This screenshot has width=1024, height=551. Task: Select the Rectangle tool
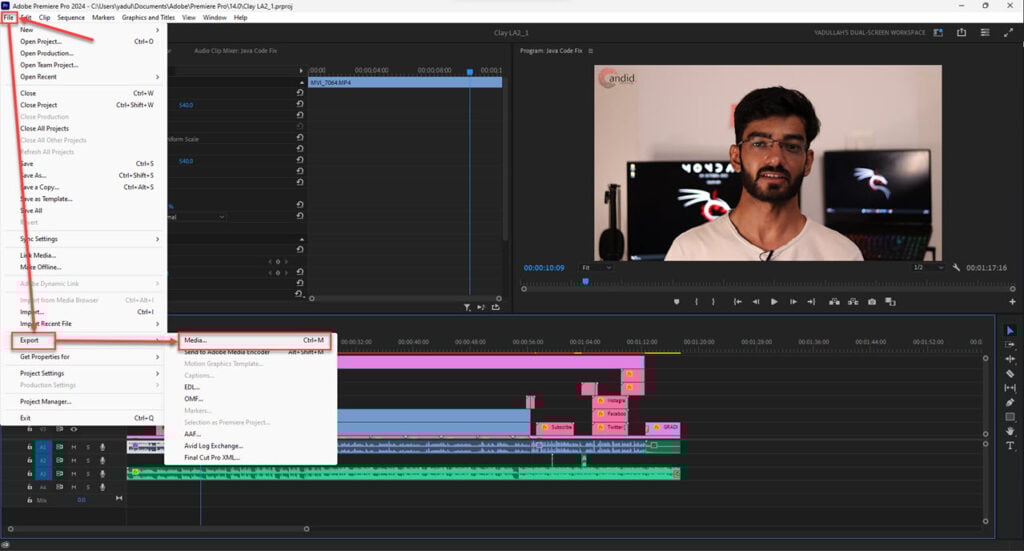[1010, 417]
